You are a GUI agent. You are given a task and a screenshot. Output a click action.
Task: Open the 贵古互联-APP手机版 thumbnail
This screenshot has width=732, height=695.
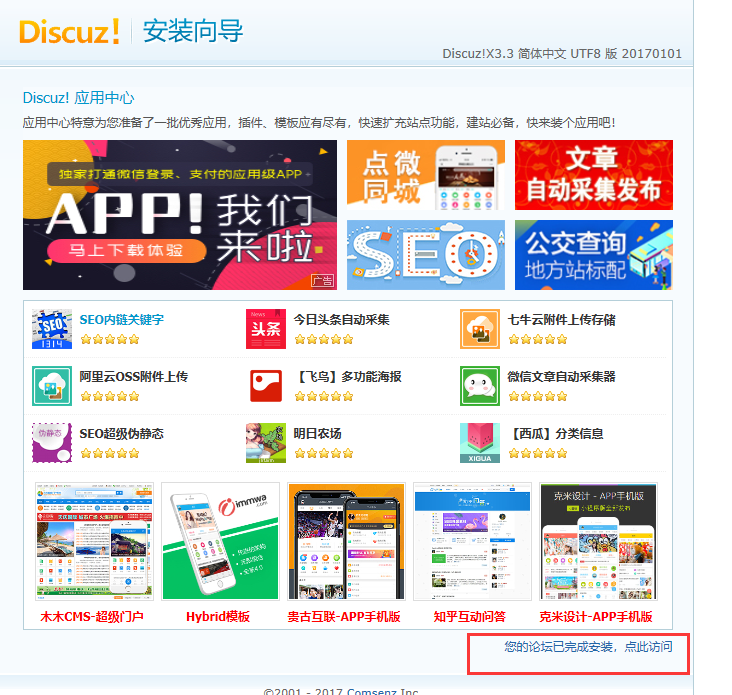click(x=346, y=541)
